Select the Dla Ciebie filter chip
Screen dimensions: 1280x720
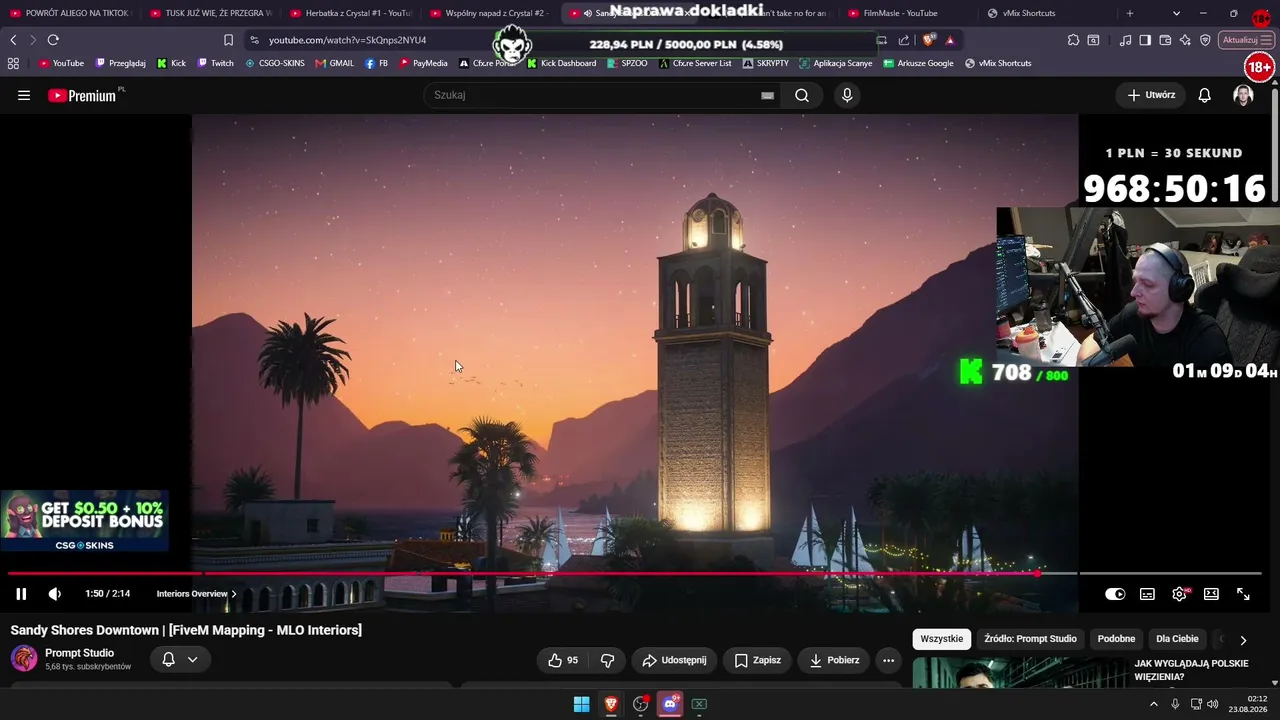[1177, 639]
